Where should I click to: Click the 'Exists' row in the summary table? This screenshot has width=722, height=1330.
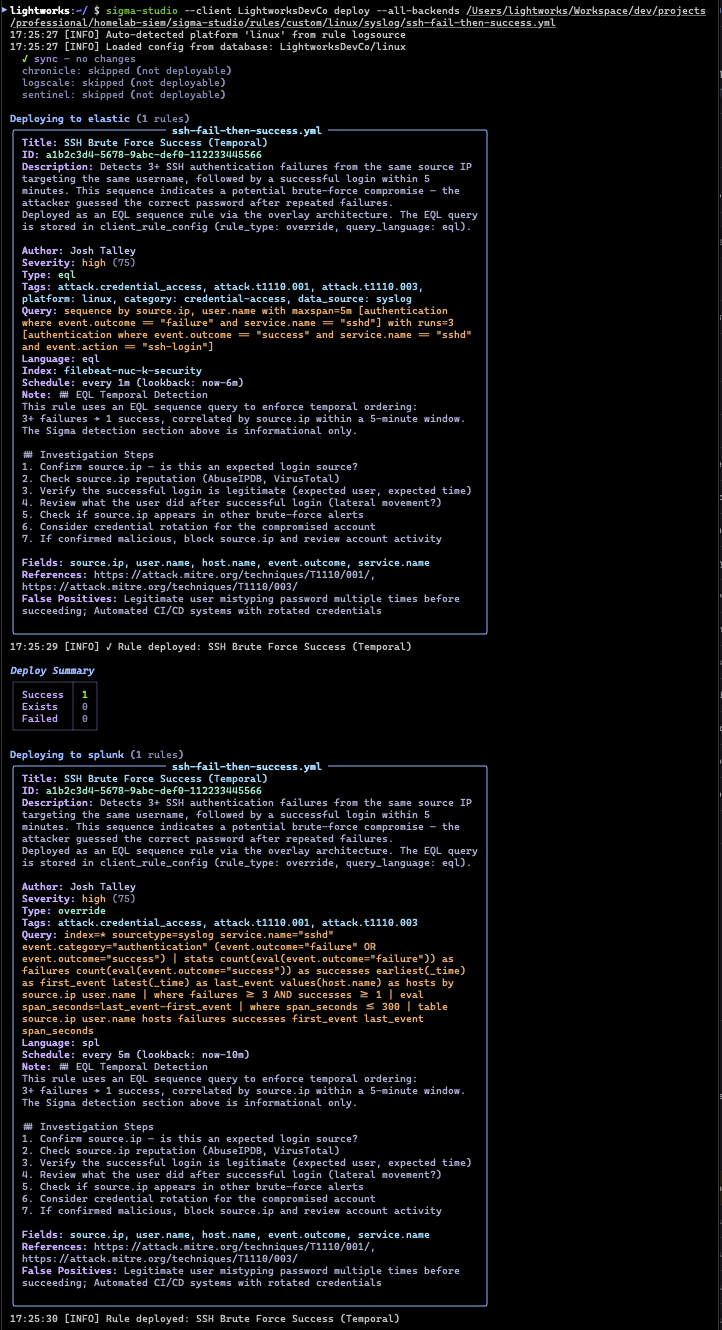tap(55, 706)
